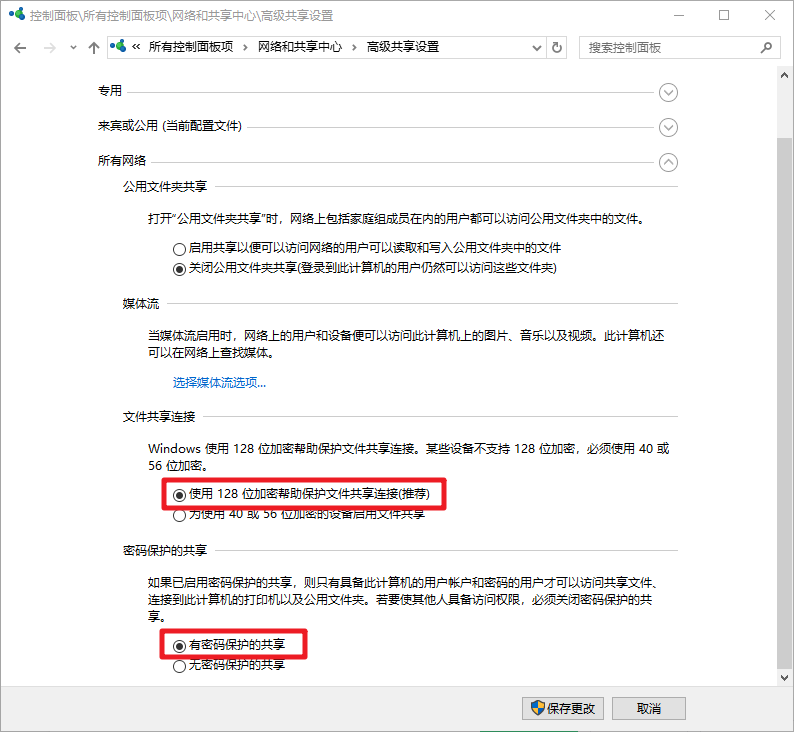794x732 pixels.
Task: Minimize the window
Action: [x=679, y=15]
